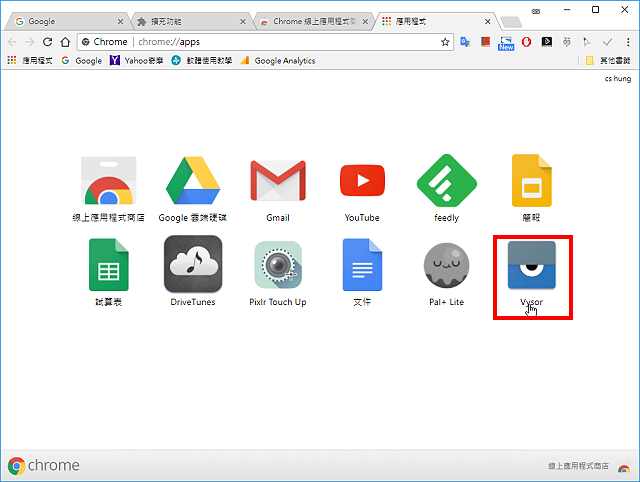The image size is (640, 482).
Task: Open the extension labeled New
Action: pos(506,43)
